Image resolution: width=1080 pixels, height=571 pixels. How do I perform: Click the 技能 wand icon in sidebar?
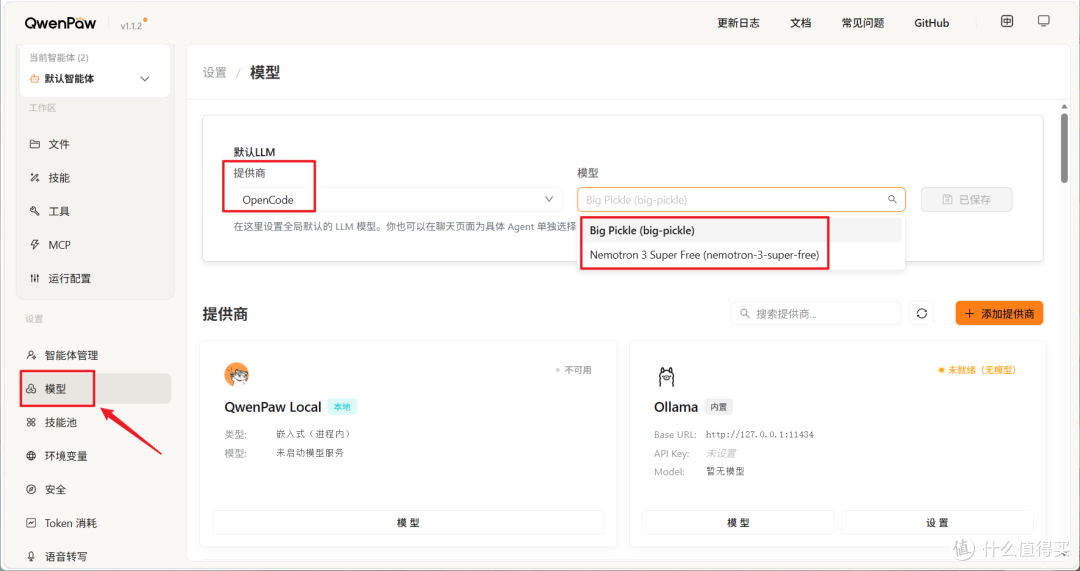pyautogui.click(x=34, y=178)
